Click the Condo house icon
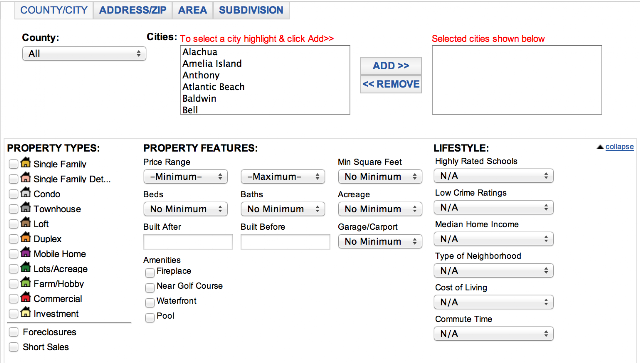The height and width of the screenshot is (363, 640). [26, 192]
